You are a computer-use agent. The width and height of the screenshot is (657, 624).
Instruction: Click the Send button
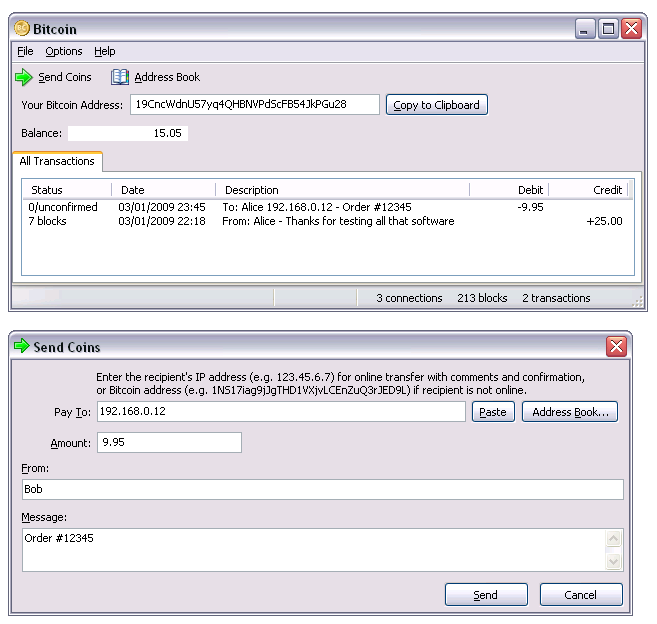486,595
